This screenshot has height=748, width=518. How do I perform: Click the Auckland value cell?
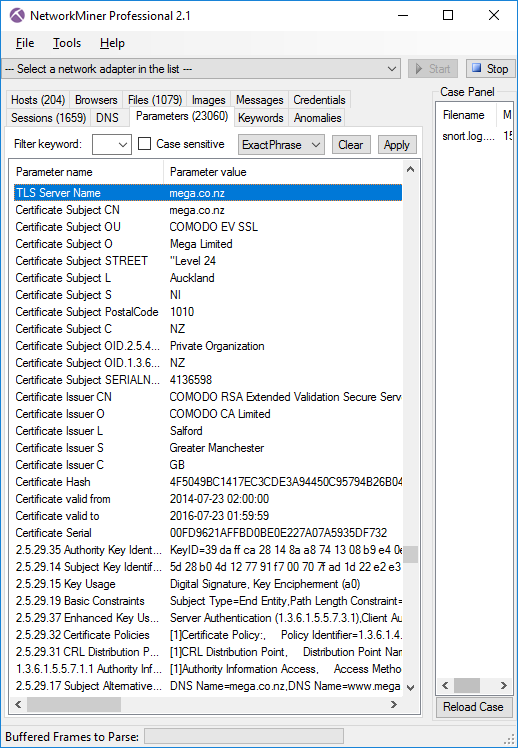[x=192, y=278]
